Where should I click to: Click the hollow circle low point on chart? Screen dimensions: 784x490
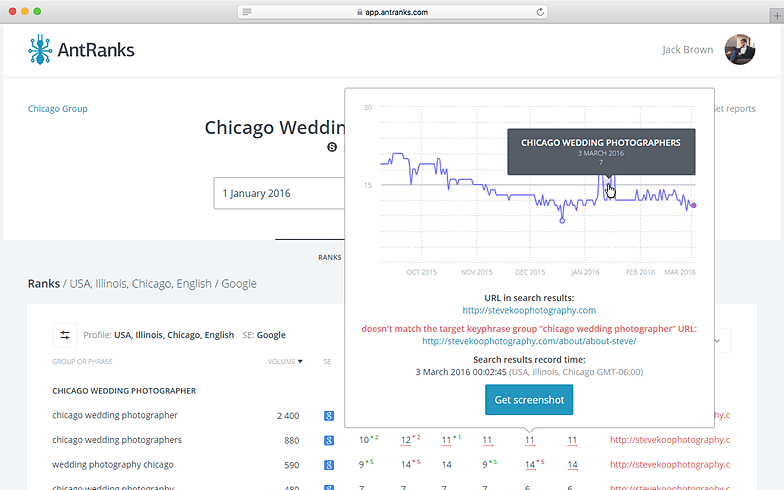[562, 220]
